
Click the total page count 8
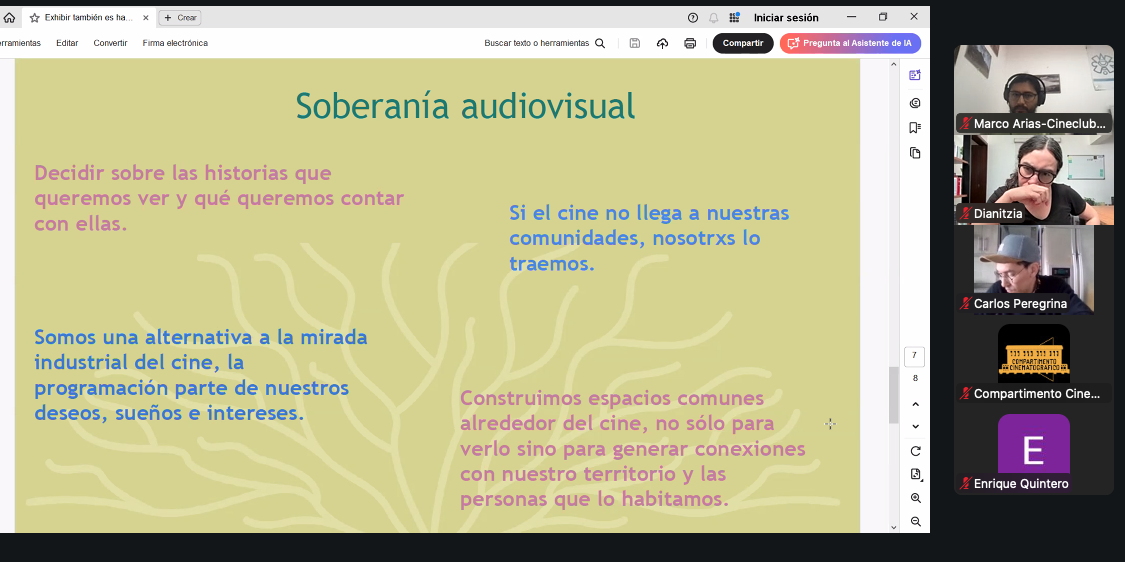click(915, 378)
